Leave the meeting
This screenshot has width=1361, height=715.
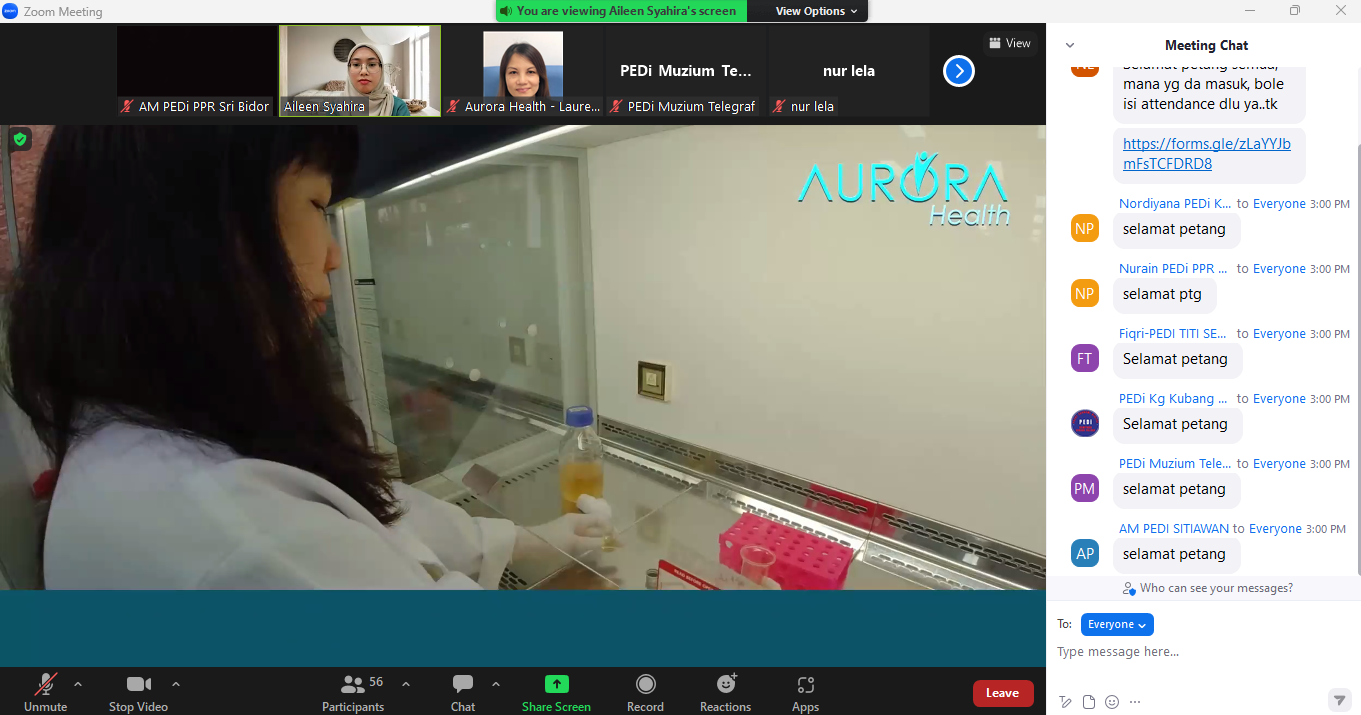point(1002,693)
